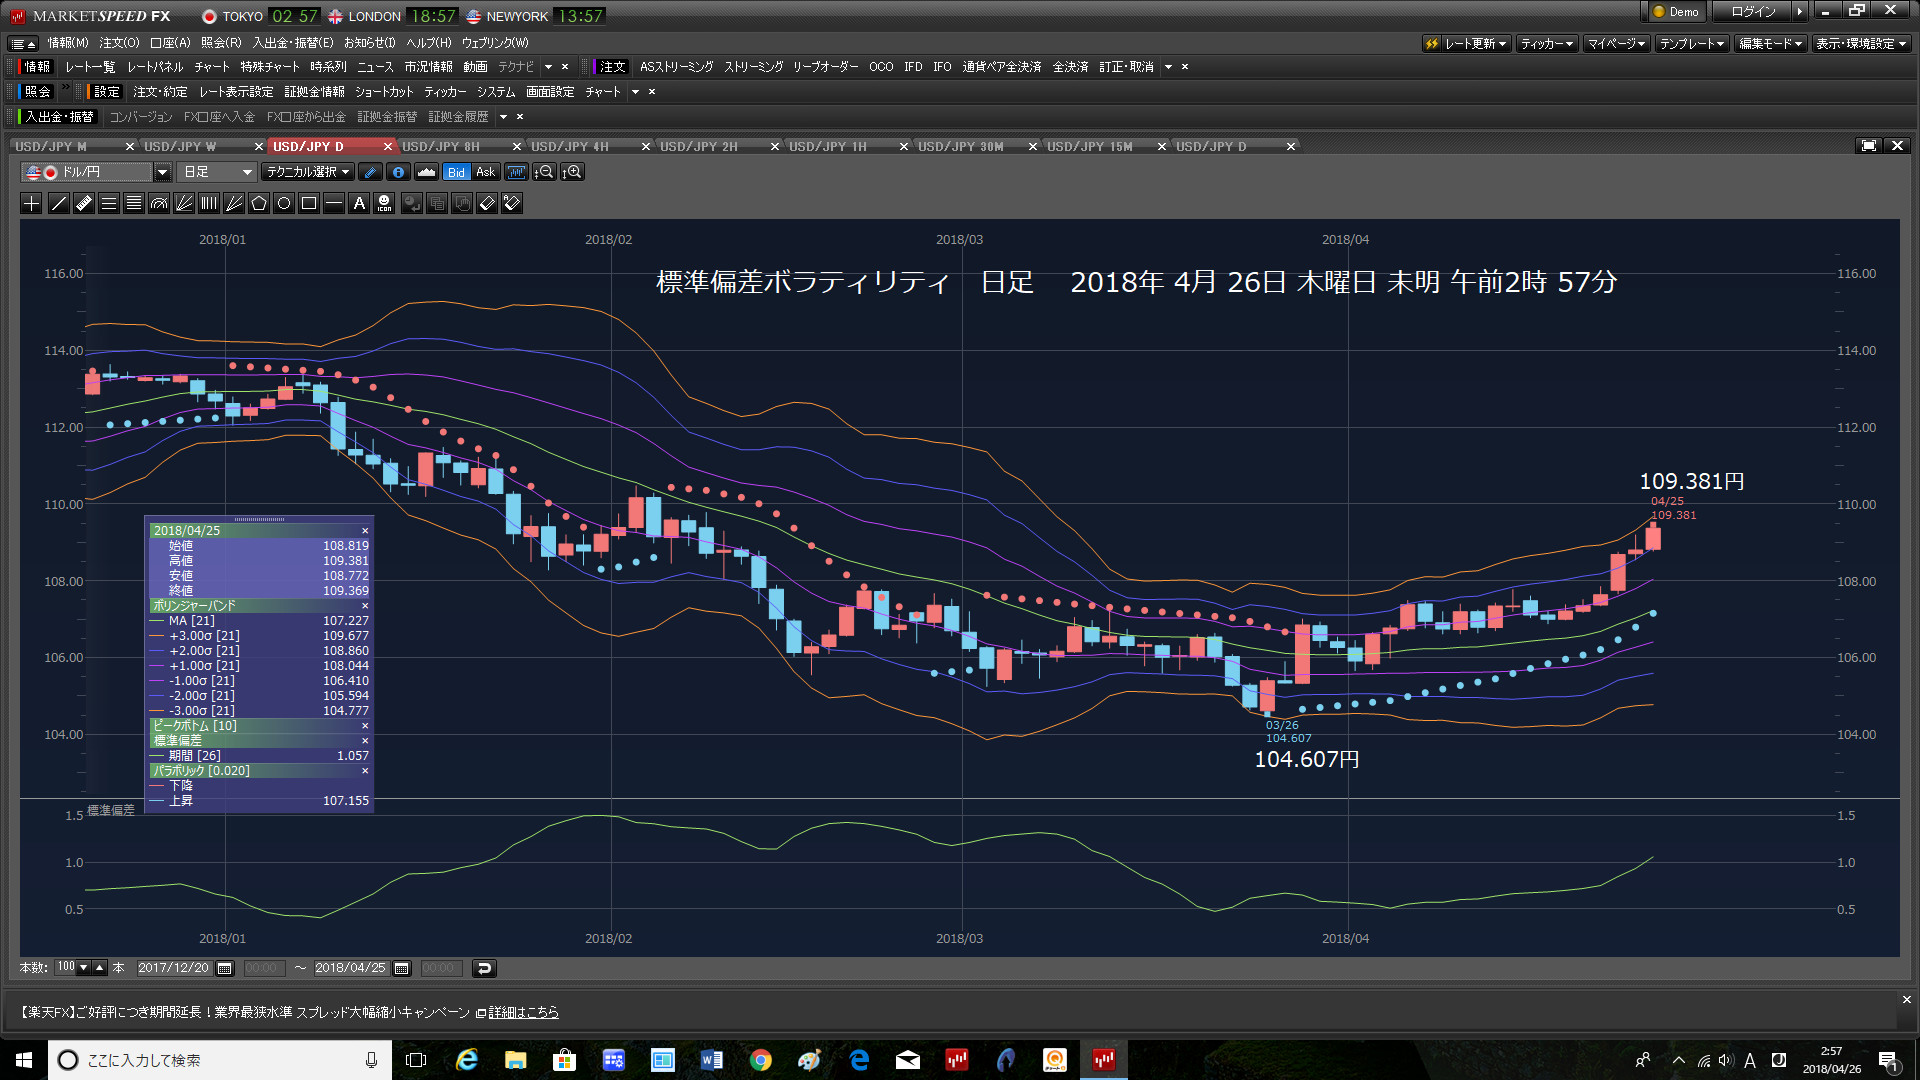This screenshot has height=1080, width=1920.
Task: Select the five-line retracement tool
Action: 134,204
